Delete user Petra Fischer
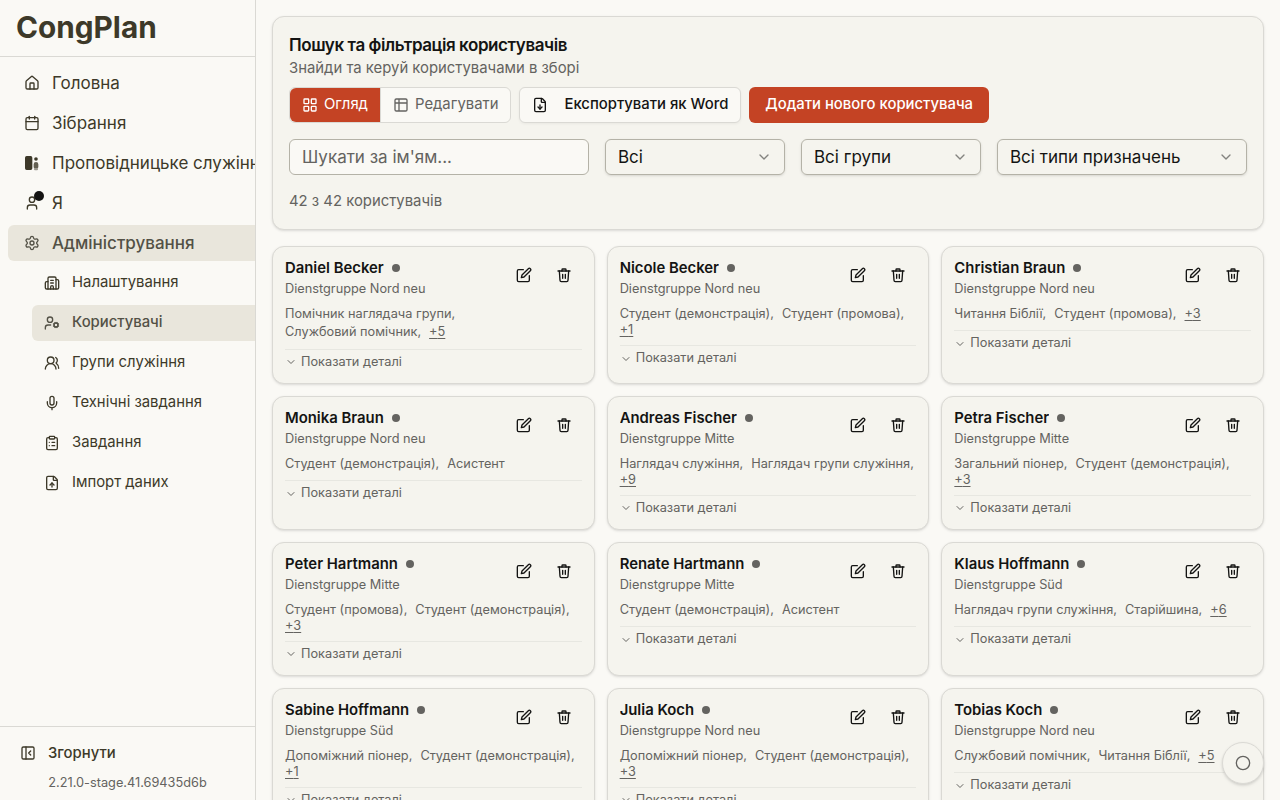 pos(1233,425)
